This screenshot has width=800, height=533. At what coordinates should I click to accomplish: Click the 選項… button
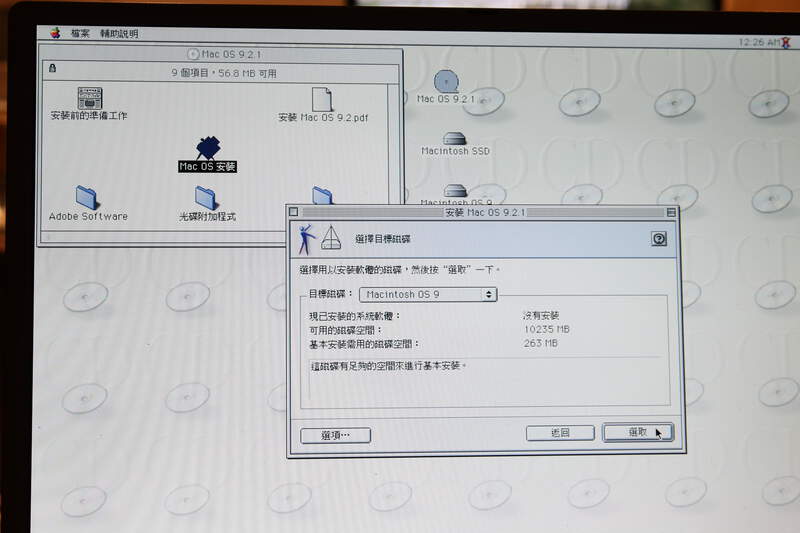(x=335, y=435)
